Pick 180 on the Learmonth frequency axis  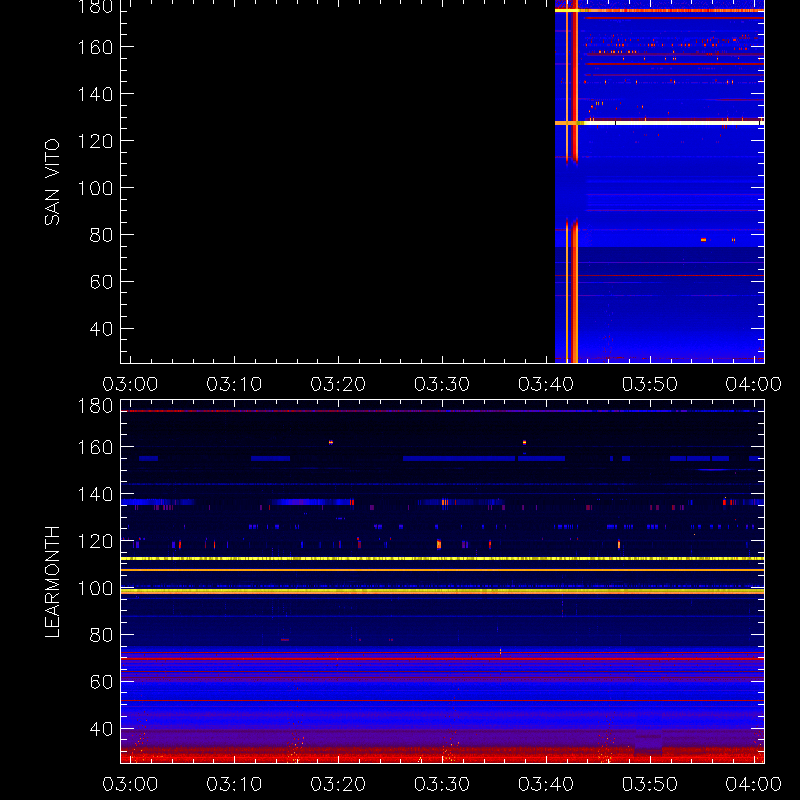pyautogui.click(x=95, y=407)
